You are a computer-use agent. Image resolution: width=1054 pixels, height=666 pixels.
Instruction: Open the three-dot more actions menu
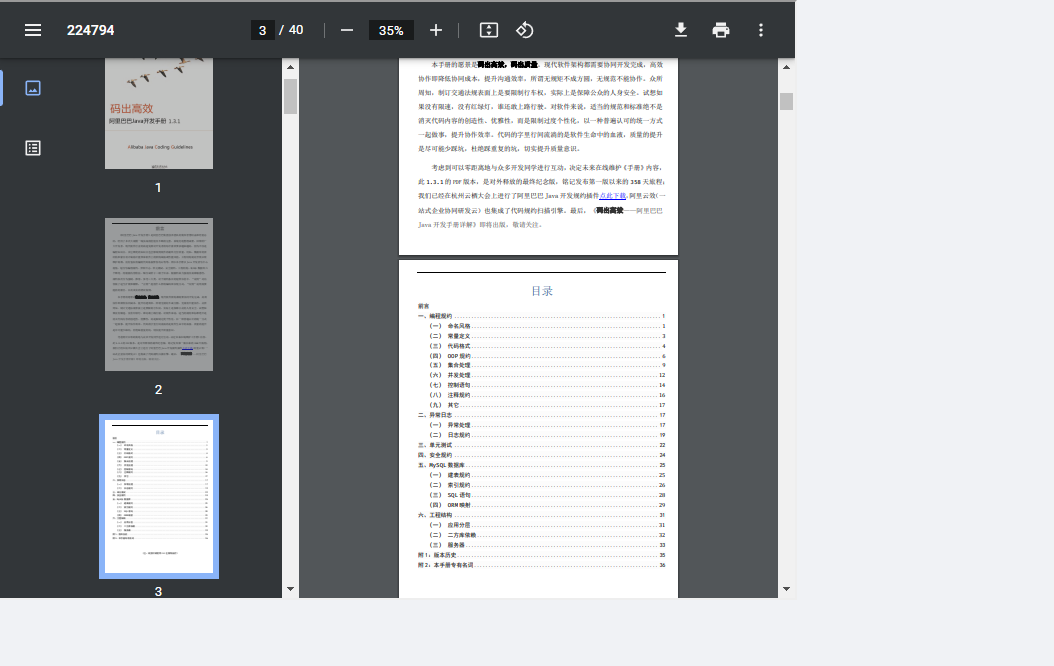click(761, 30)
